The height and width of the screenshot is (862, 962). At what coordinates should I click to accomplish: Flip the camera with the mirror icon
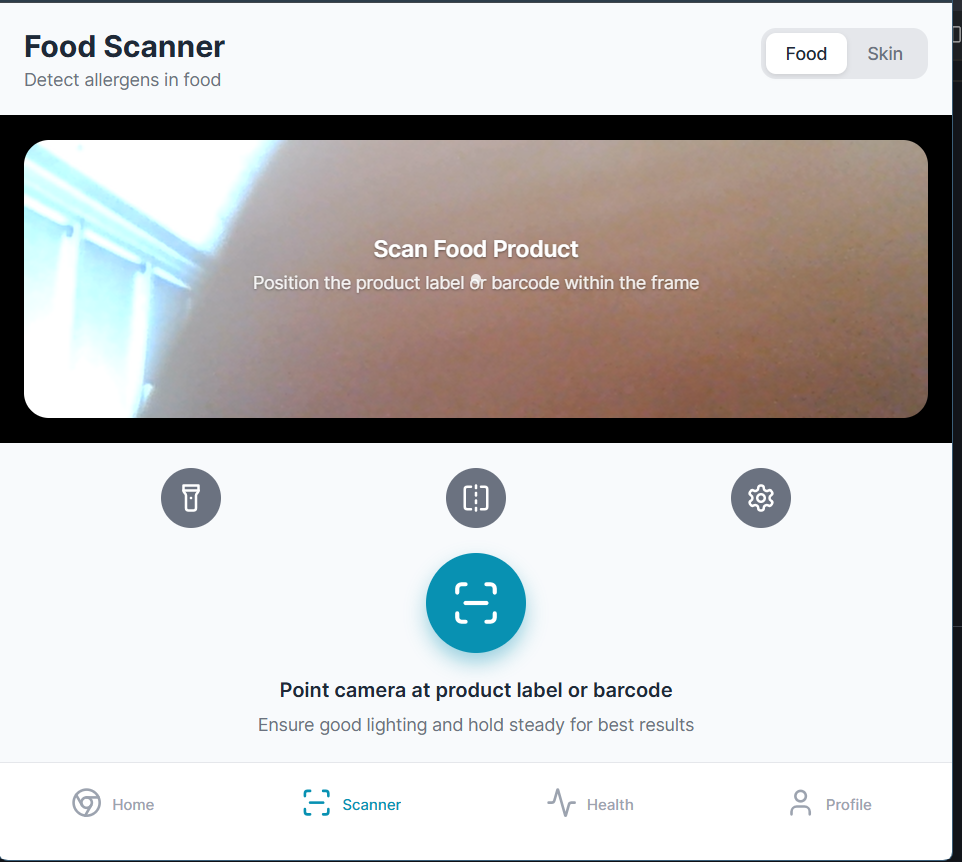(475, 498)
